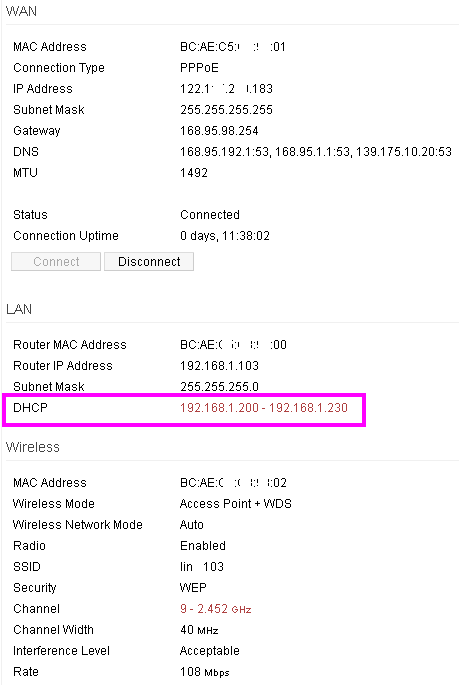The width and height of the screenshot is (459, 685).
Task: Click the DHCP label in LAN section
Action: pyautogui.click(x=30, y=408)
